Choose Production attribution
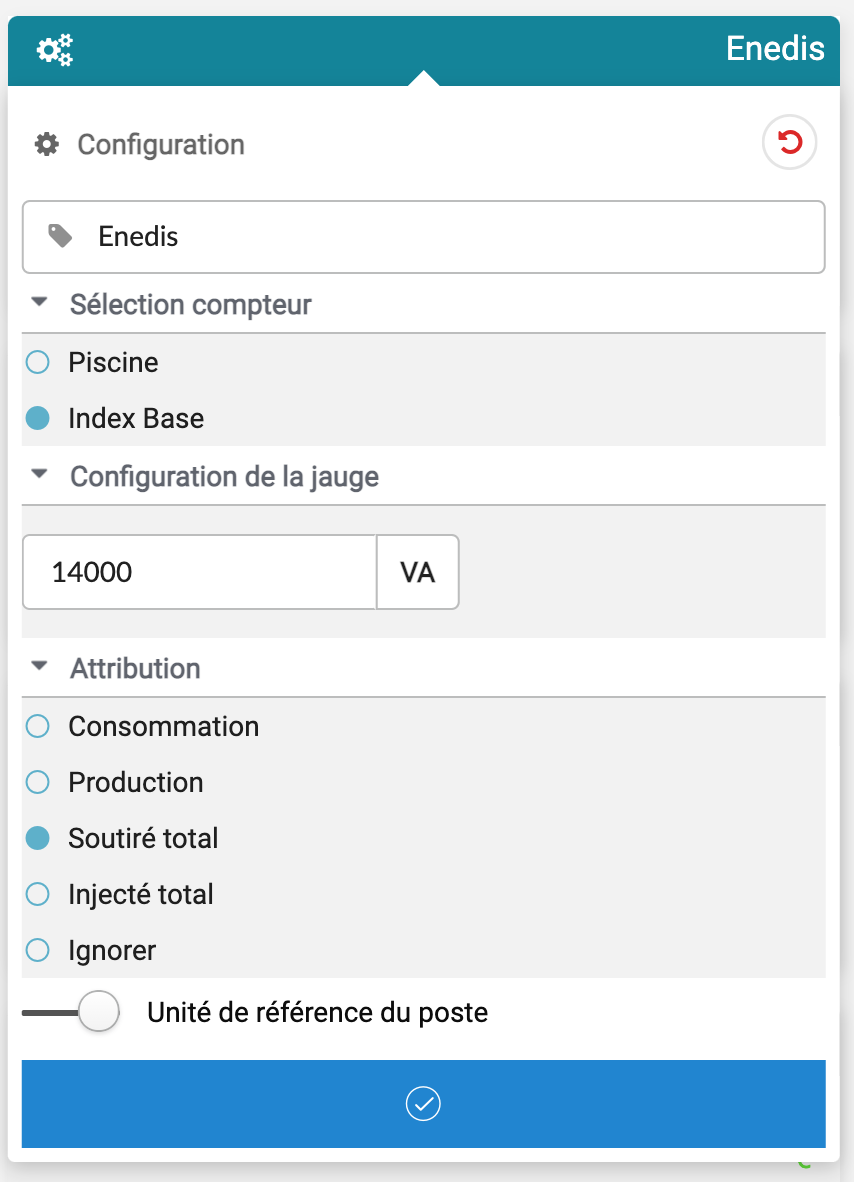 [x=38, y=782]
